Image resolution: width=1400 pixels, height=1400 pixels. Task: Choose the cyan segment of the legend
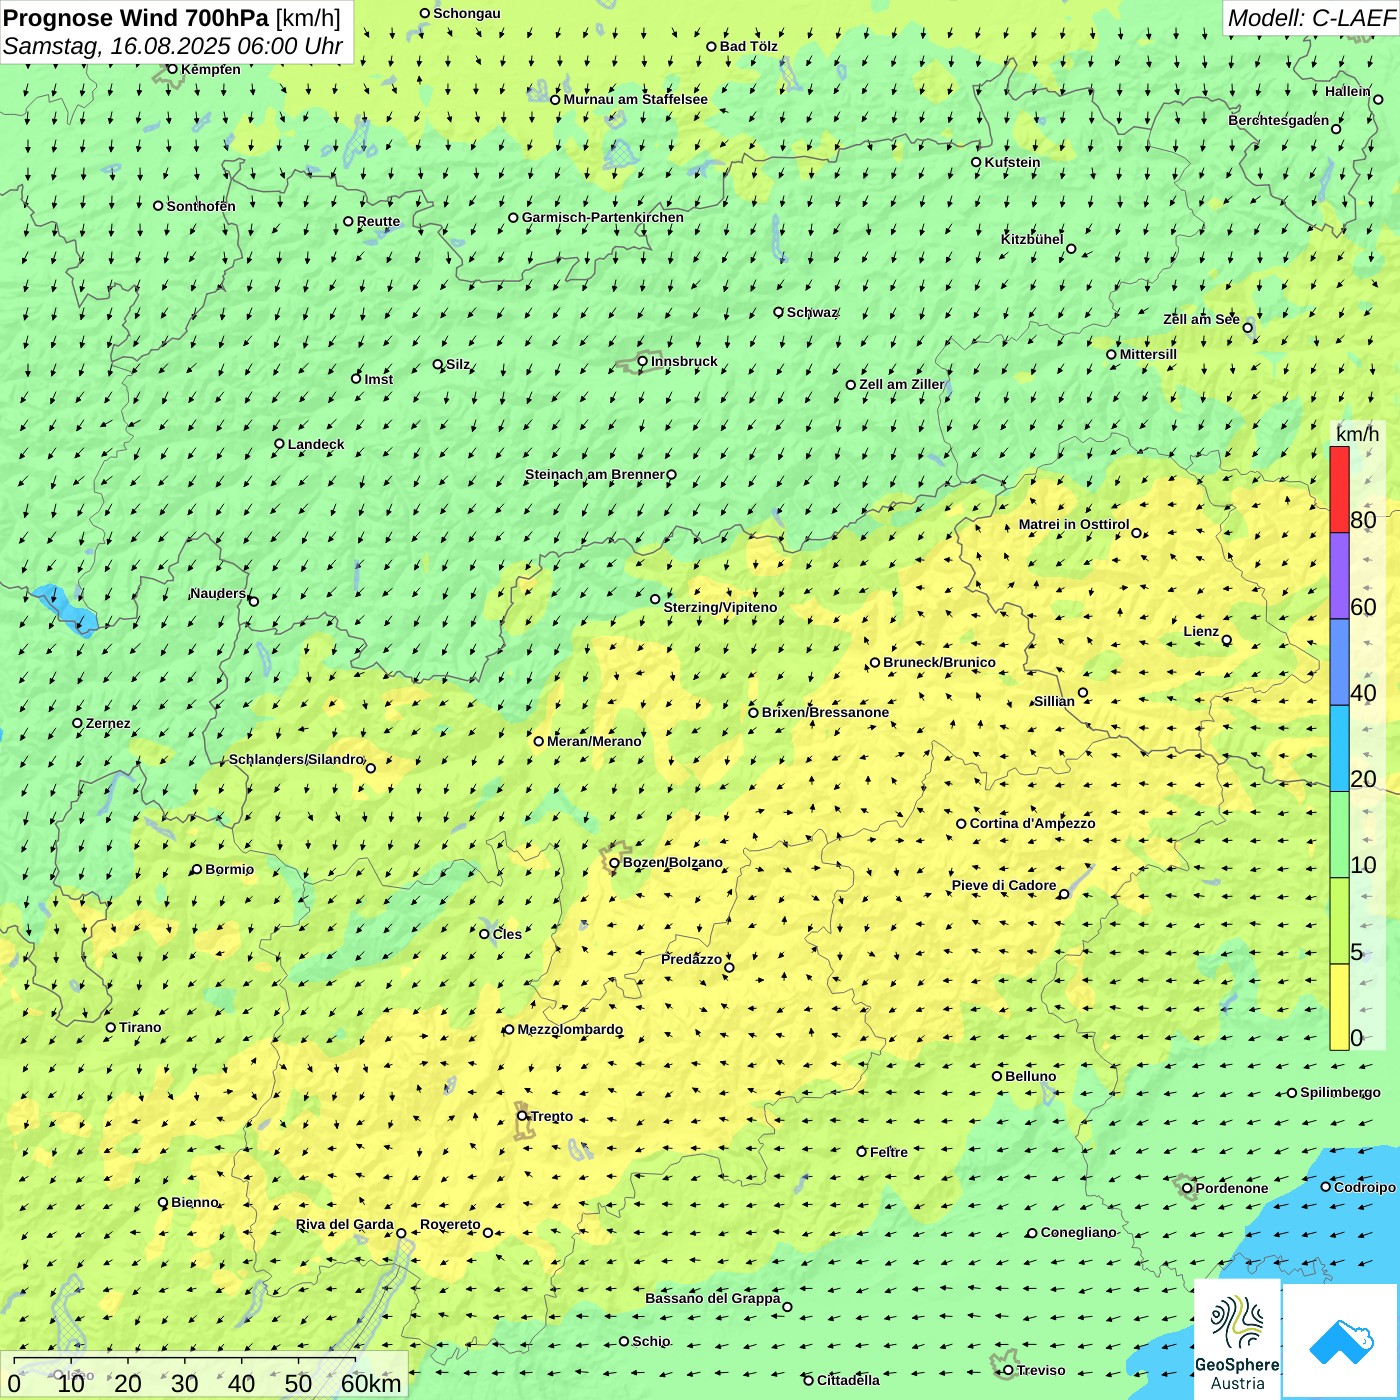(1339, 749)
